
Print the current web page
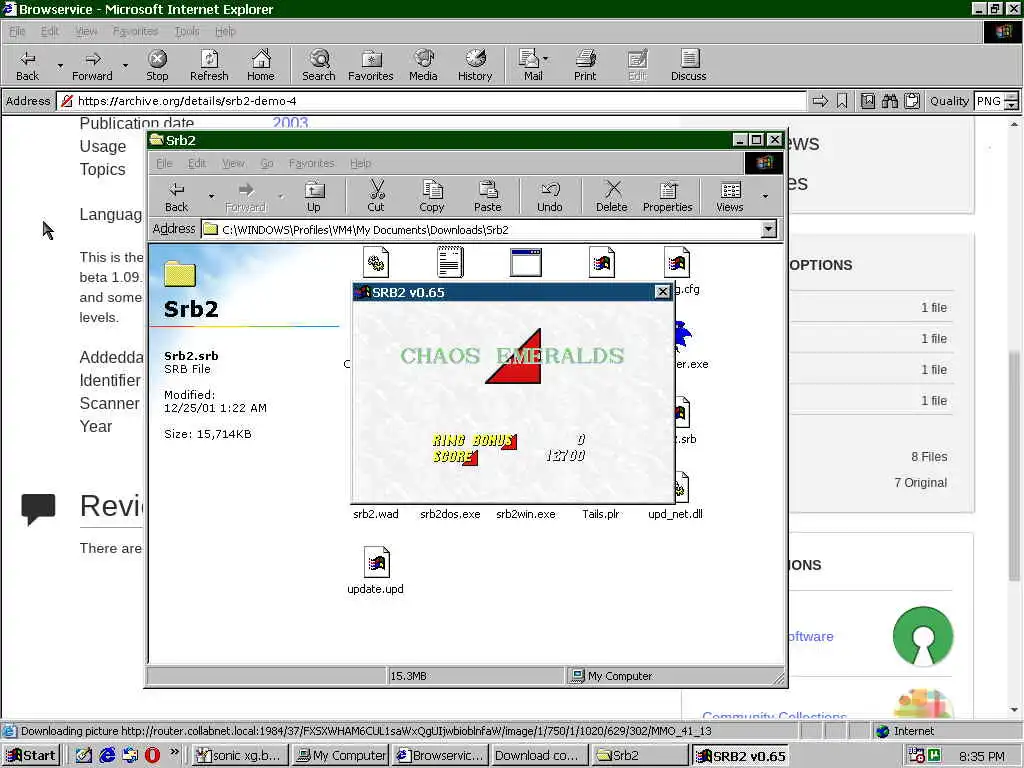(585, 65)
